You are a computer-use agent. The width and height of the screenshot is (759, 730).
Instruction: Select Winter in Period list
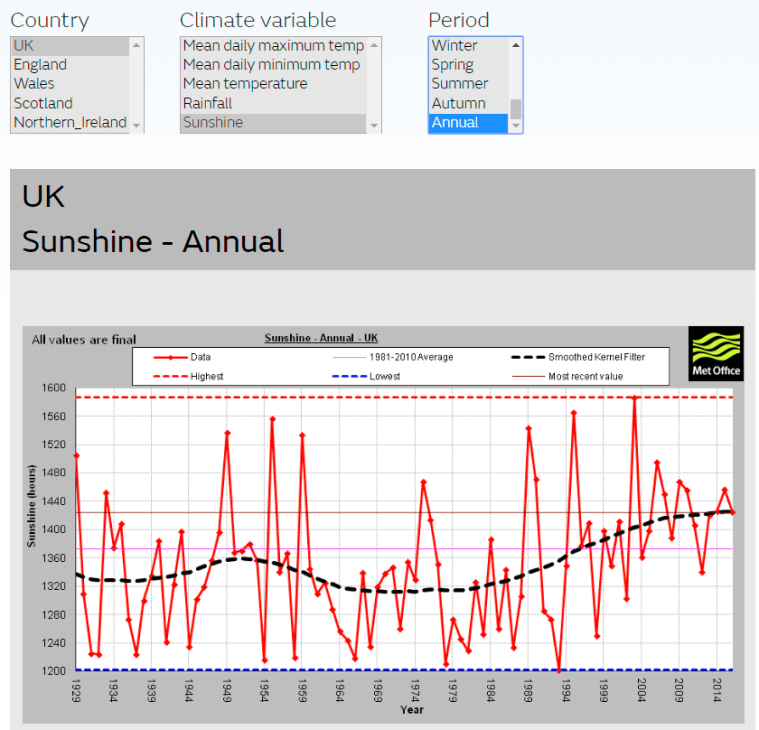click(454, 46)
